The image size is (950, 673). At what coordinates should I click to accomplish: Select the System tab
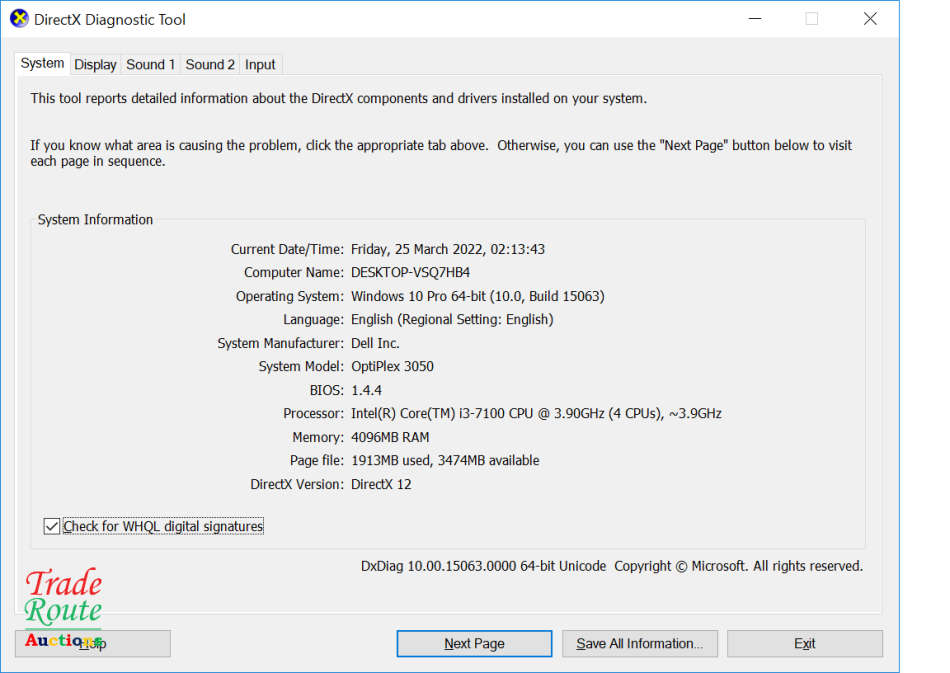pos(42,63)
